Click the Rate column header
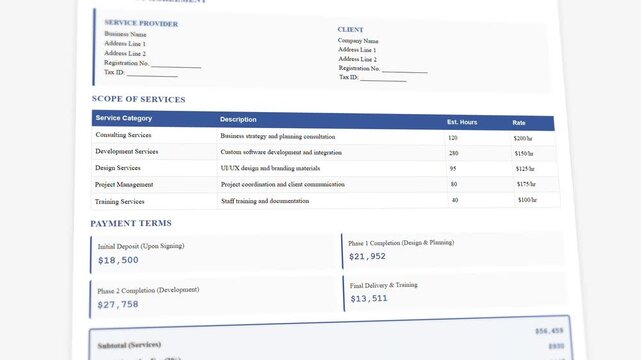The image size is (641, 360). coord(519,123)
